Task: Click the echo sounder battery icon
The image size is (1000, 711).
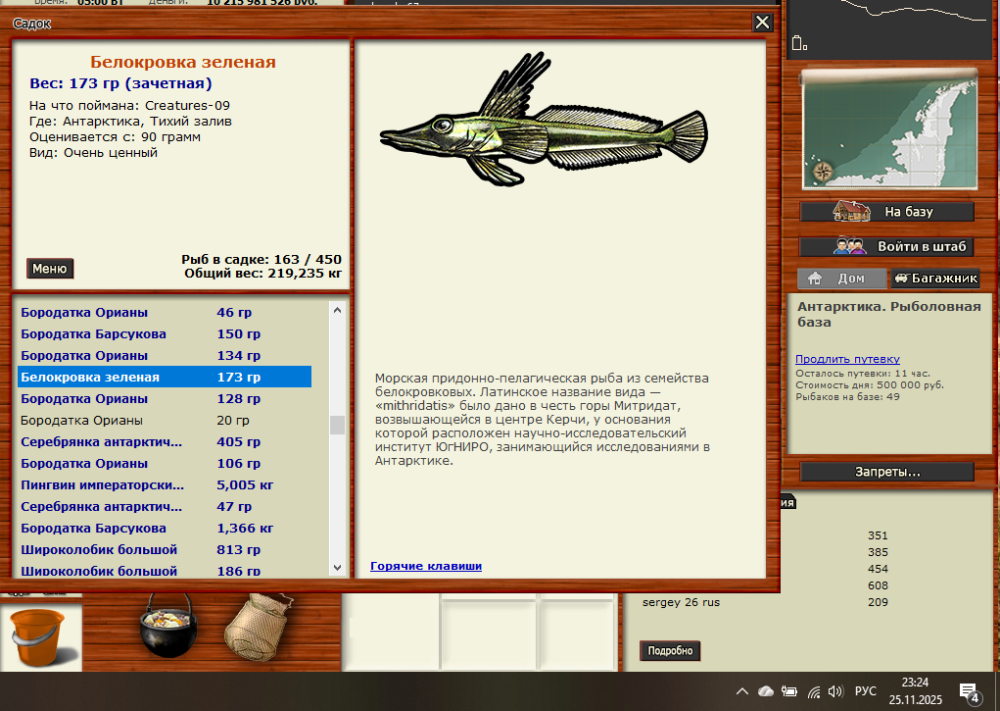Action: [798, 43]
